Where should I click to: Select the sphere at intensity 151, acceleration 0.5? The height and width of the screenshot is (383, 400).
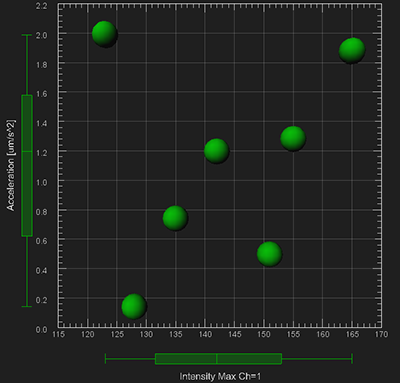(x=269, y=254)
